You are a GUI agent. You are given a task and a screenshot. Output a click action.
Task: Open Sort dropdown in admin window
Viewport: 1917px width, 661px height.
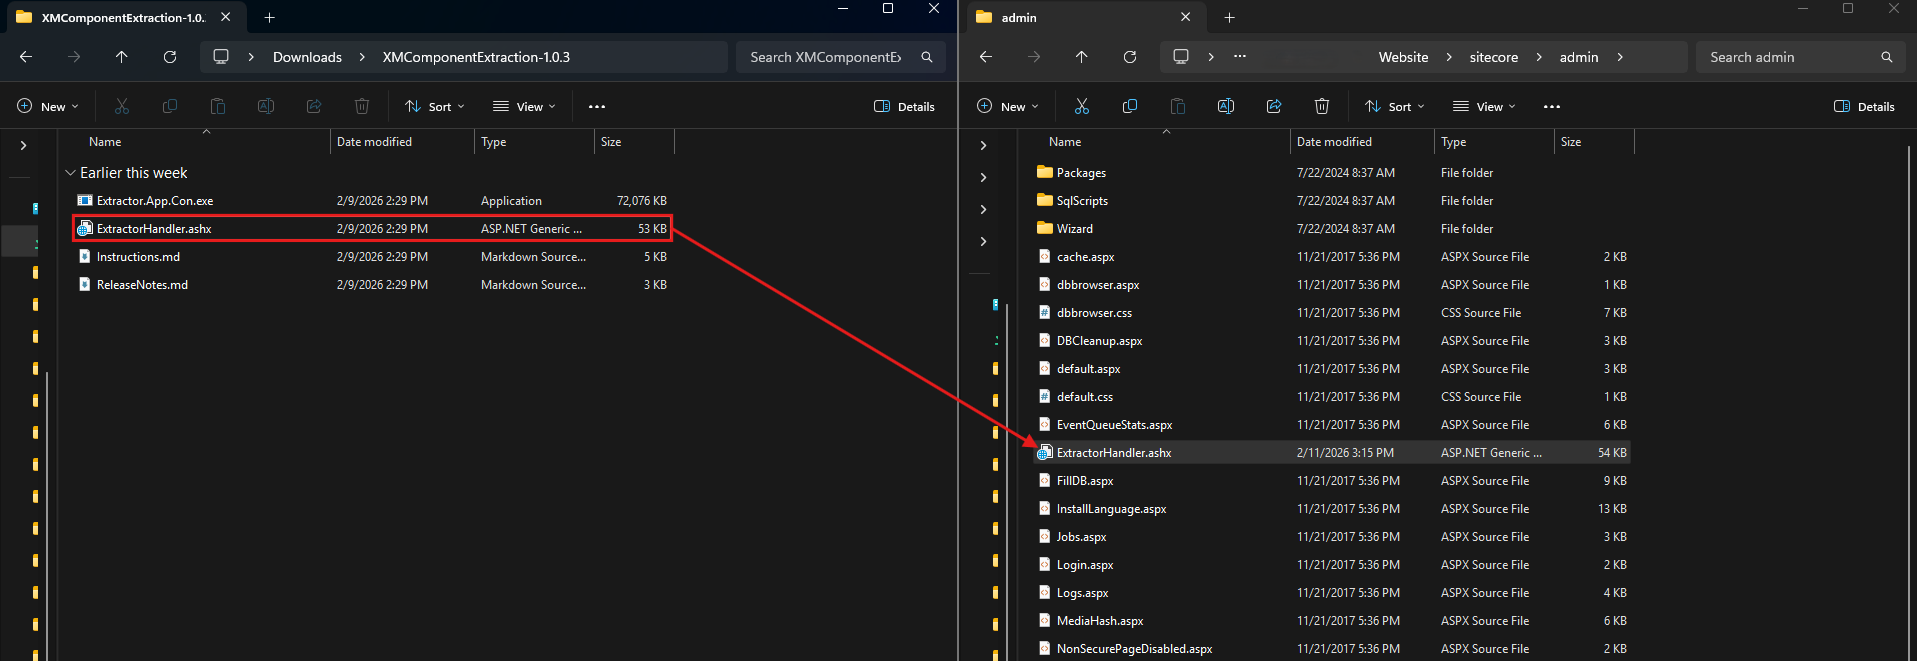[x=1395, y=106]
